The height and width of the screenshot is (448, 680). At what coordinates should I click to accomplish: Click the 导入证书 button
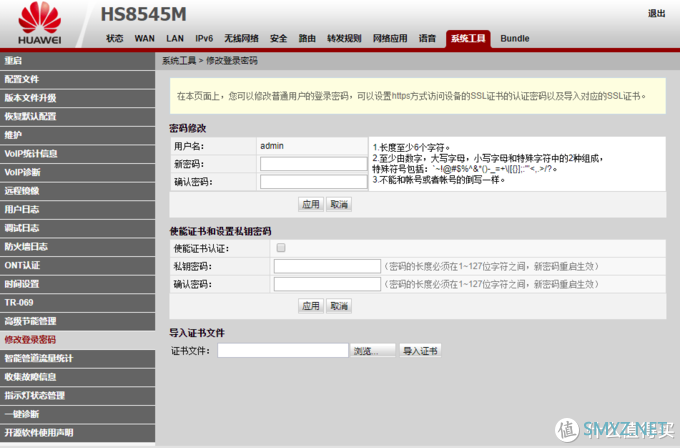420,350
